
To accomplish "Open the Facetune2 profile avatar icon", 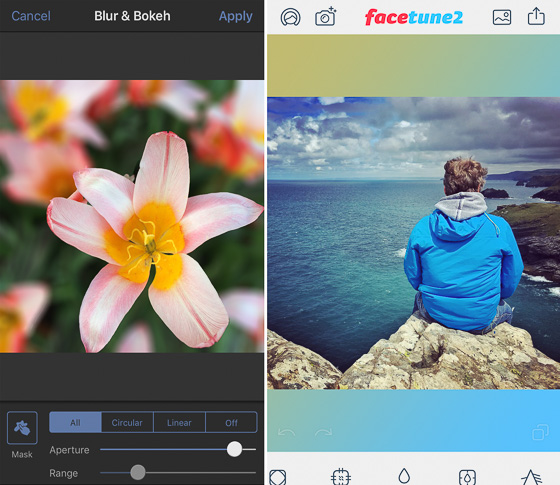I will pos(290,17).
